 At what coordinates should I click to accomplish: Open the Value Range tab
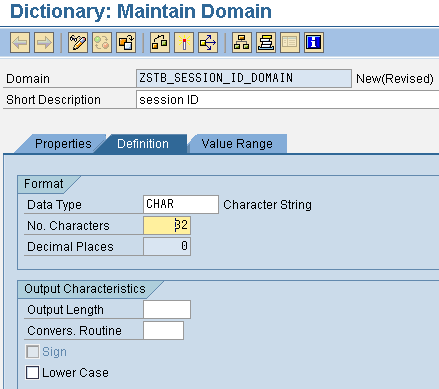pyautogui.click(x=237, y=144)
